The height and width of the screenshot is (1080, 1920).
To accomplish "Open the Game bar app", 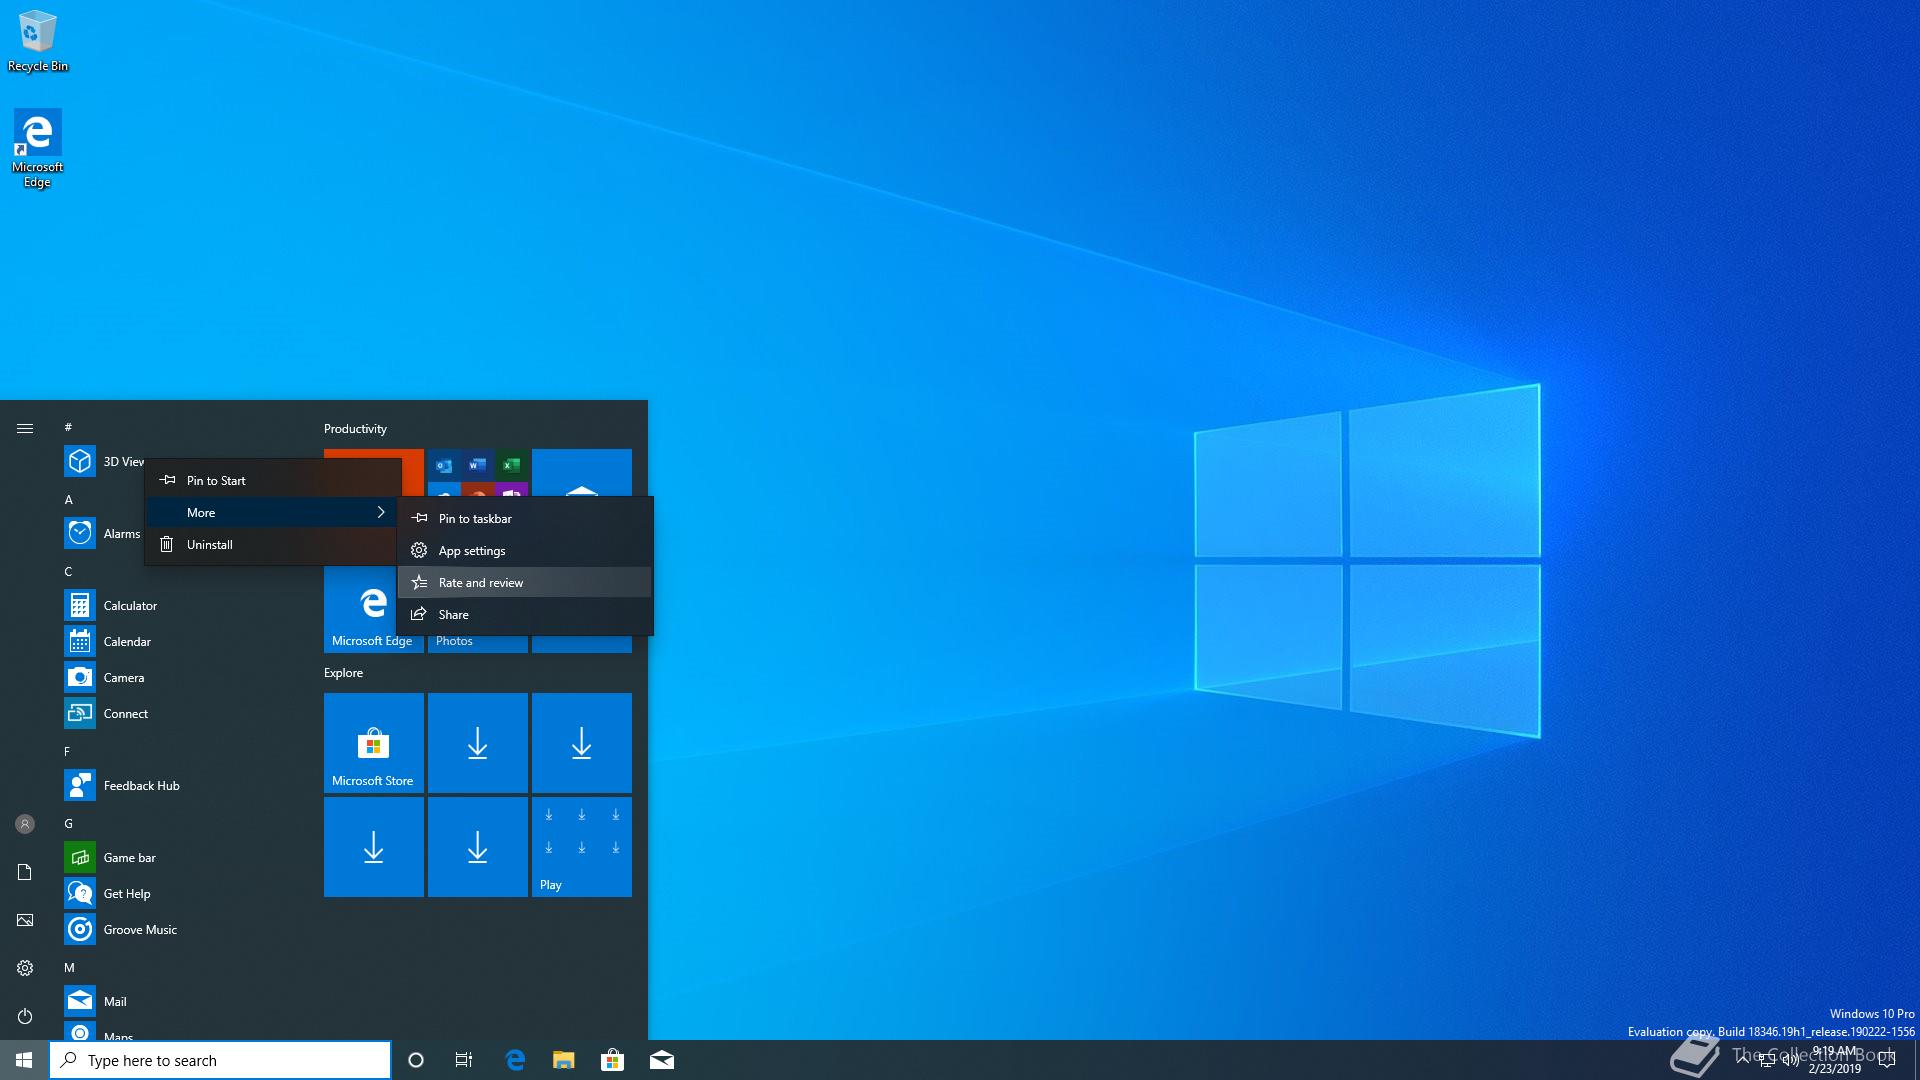I will point(129,858).
